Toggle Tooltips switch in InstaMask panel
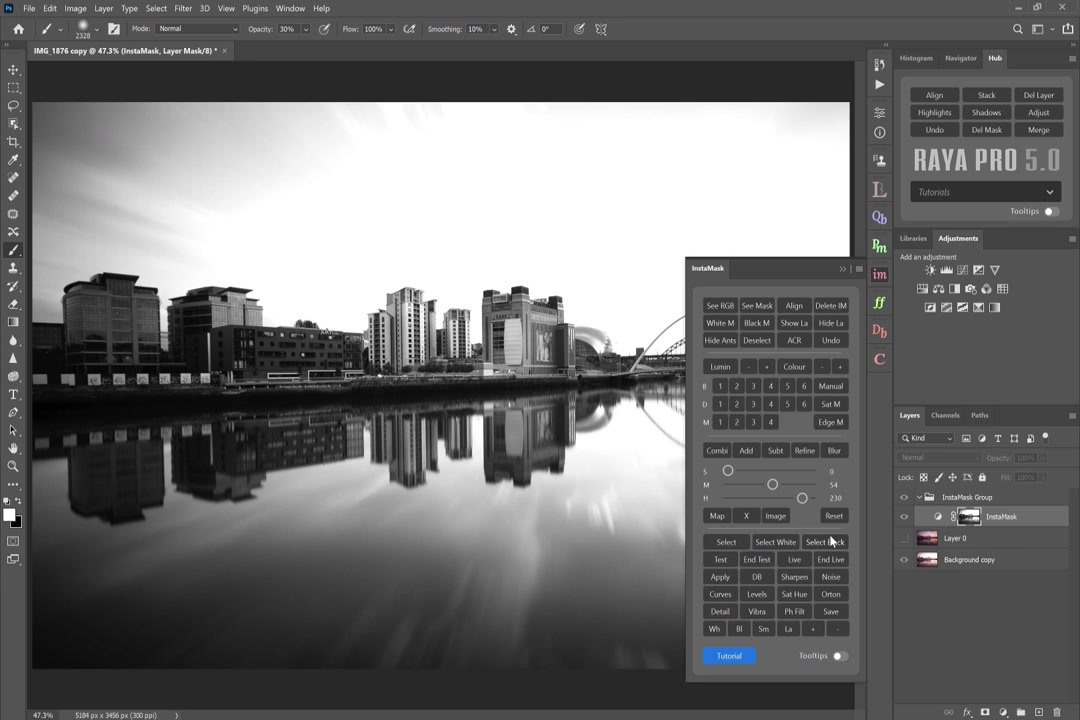 click(x=839, y=656)
